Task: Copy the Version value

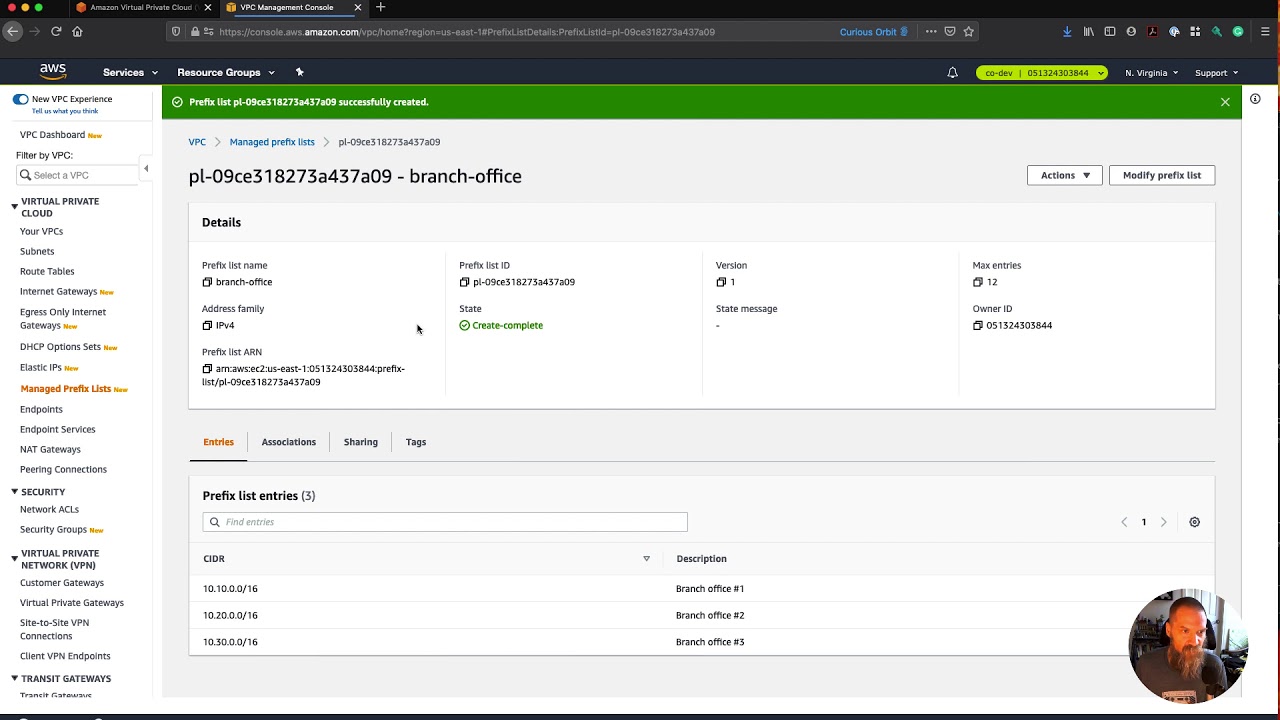Action: click(721, 282)
